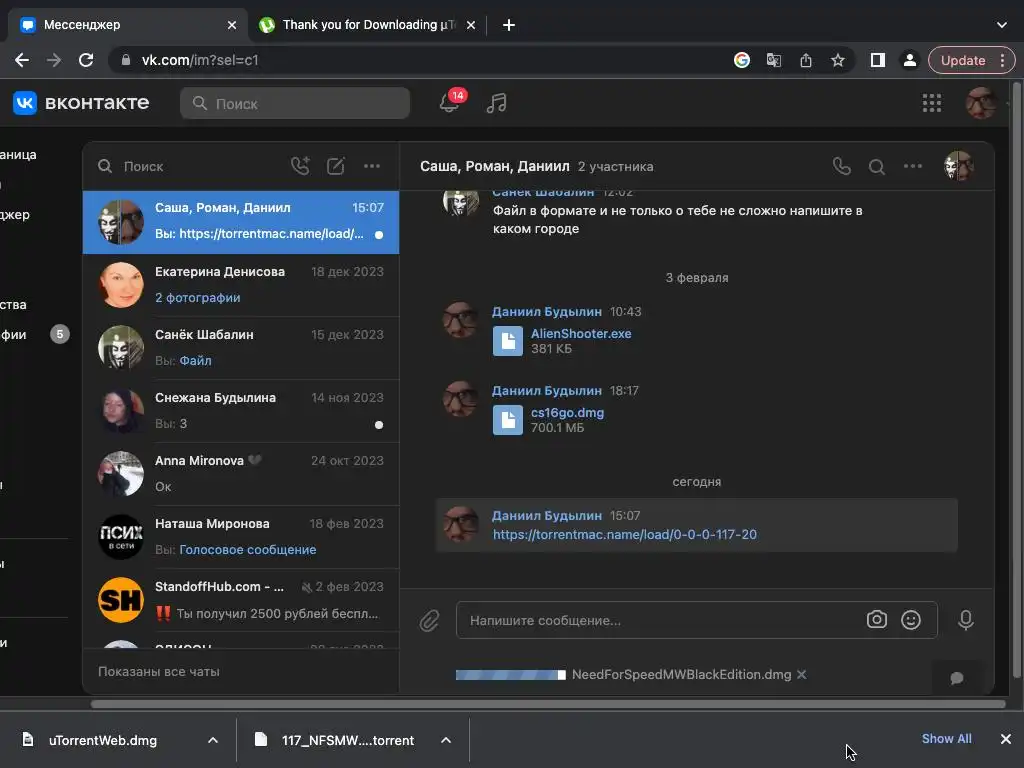Focus the VK top search field
The height and width of the screenshot is (768, 1024).
pyautogui.click(x=295, y=103)
